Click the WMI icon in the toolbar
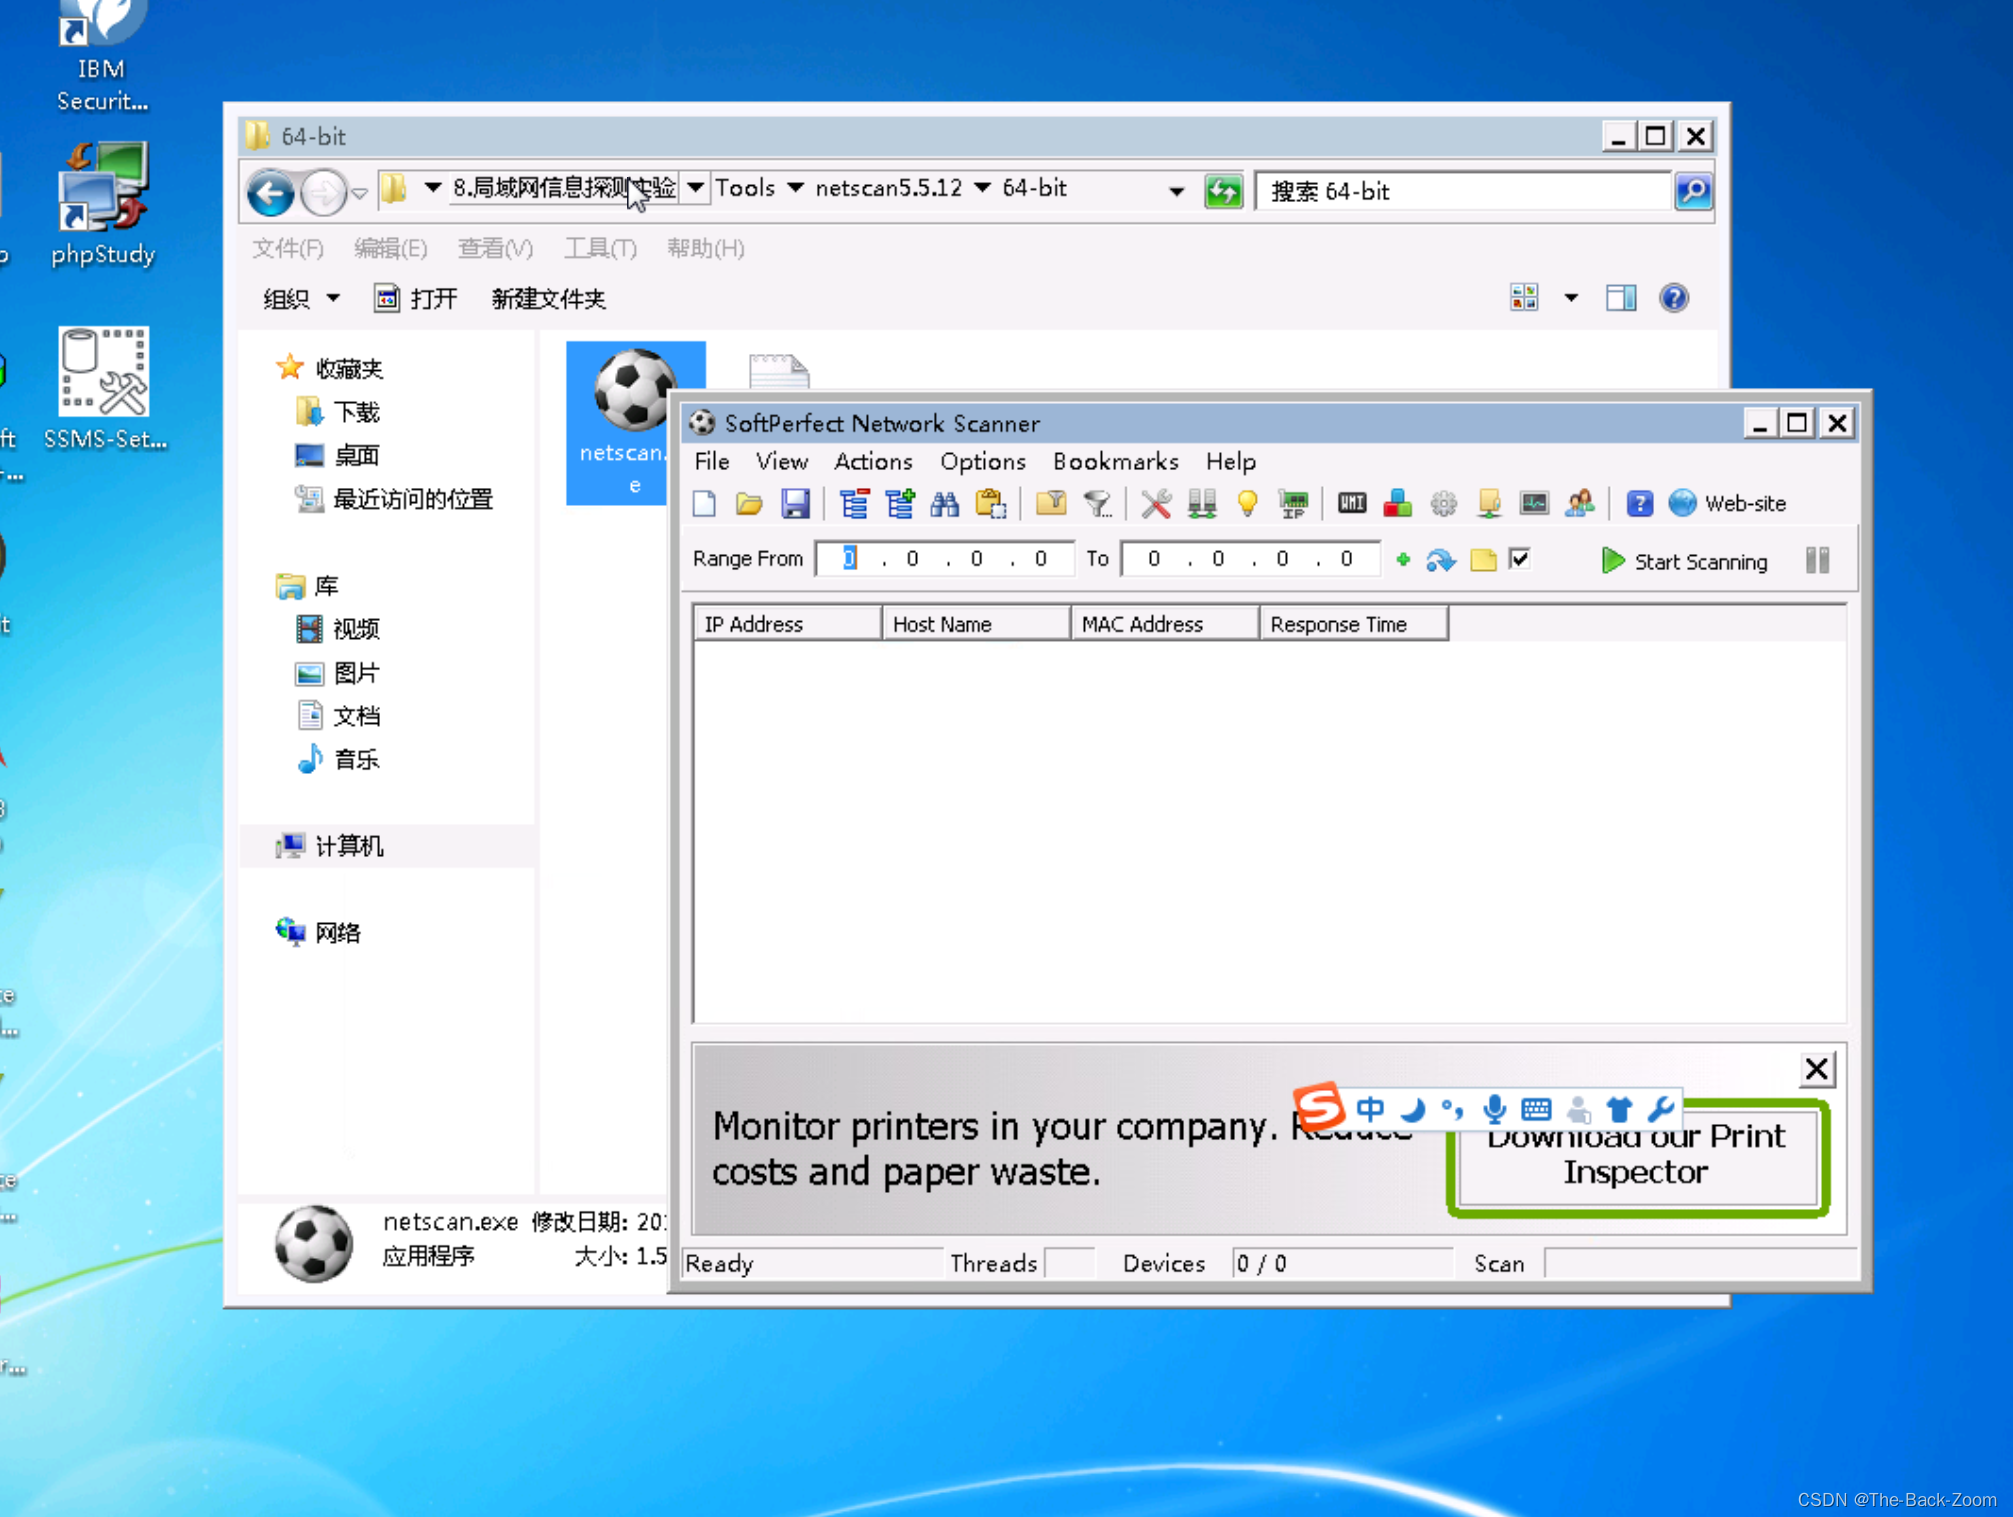Image resolution: width=2013 pixels, height=1517 pixels. pos(1352,504)
